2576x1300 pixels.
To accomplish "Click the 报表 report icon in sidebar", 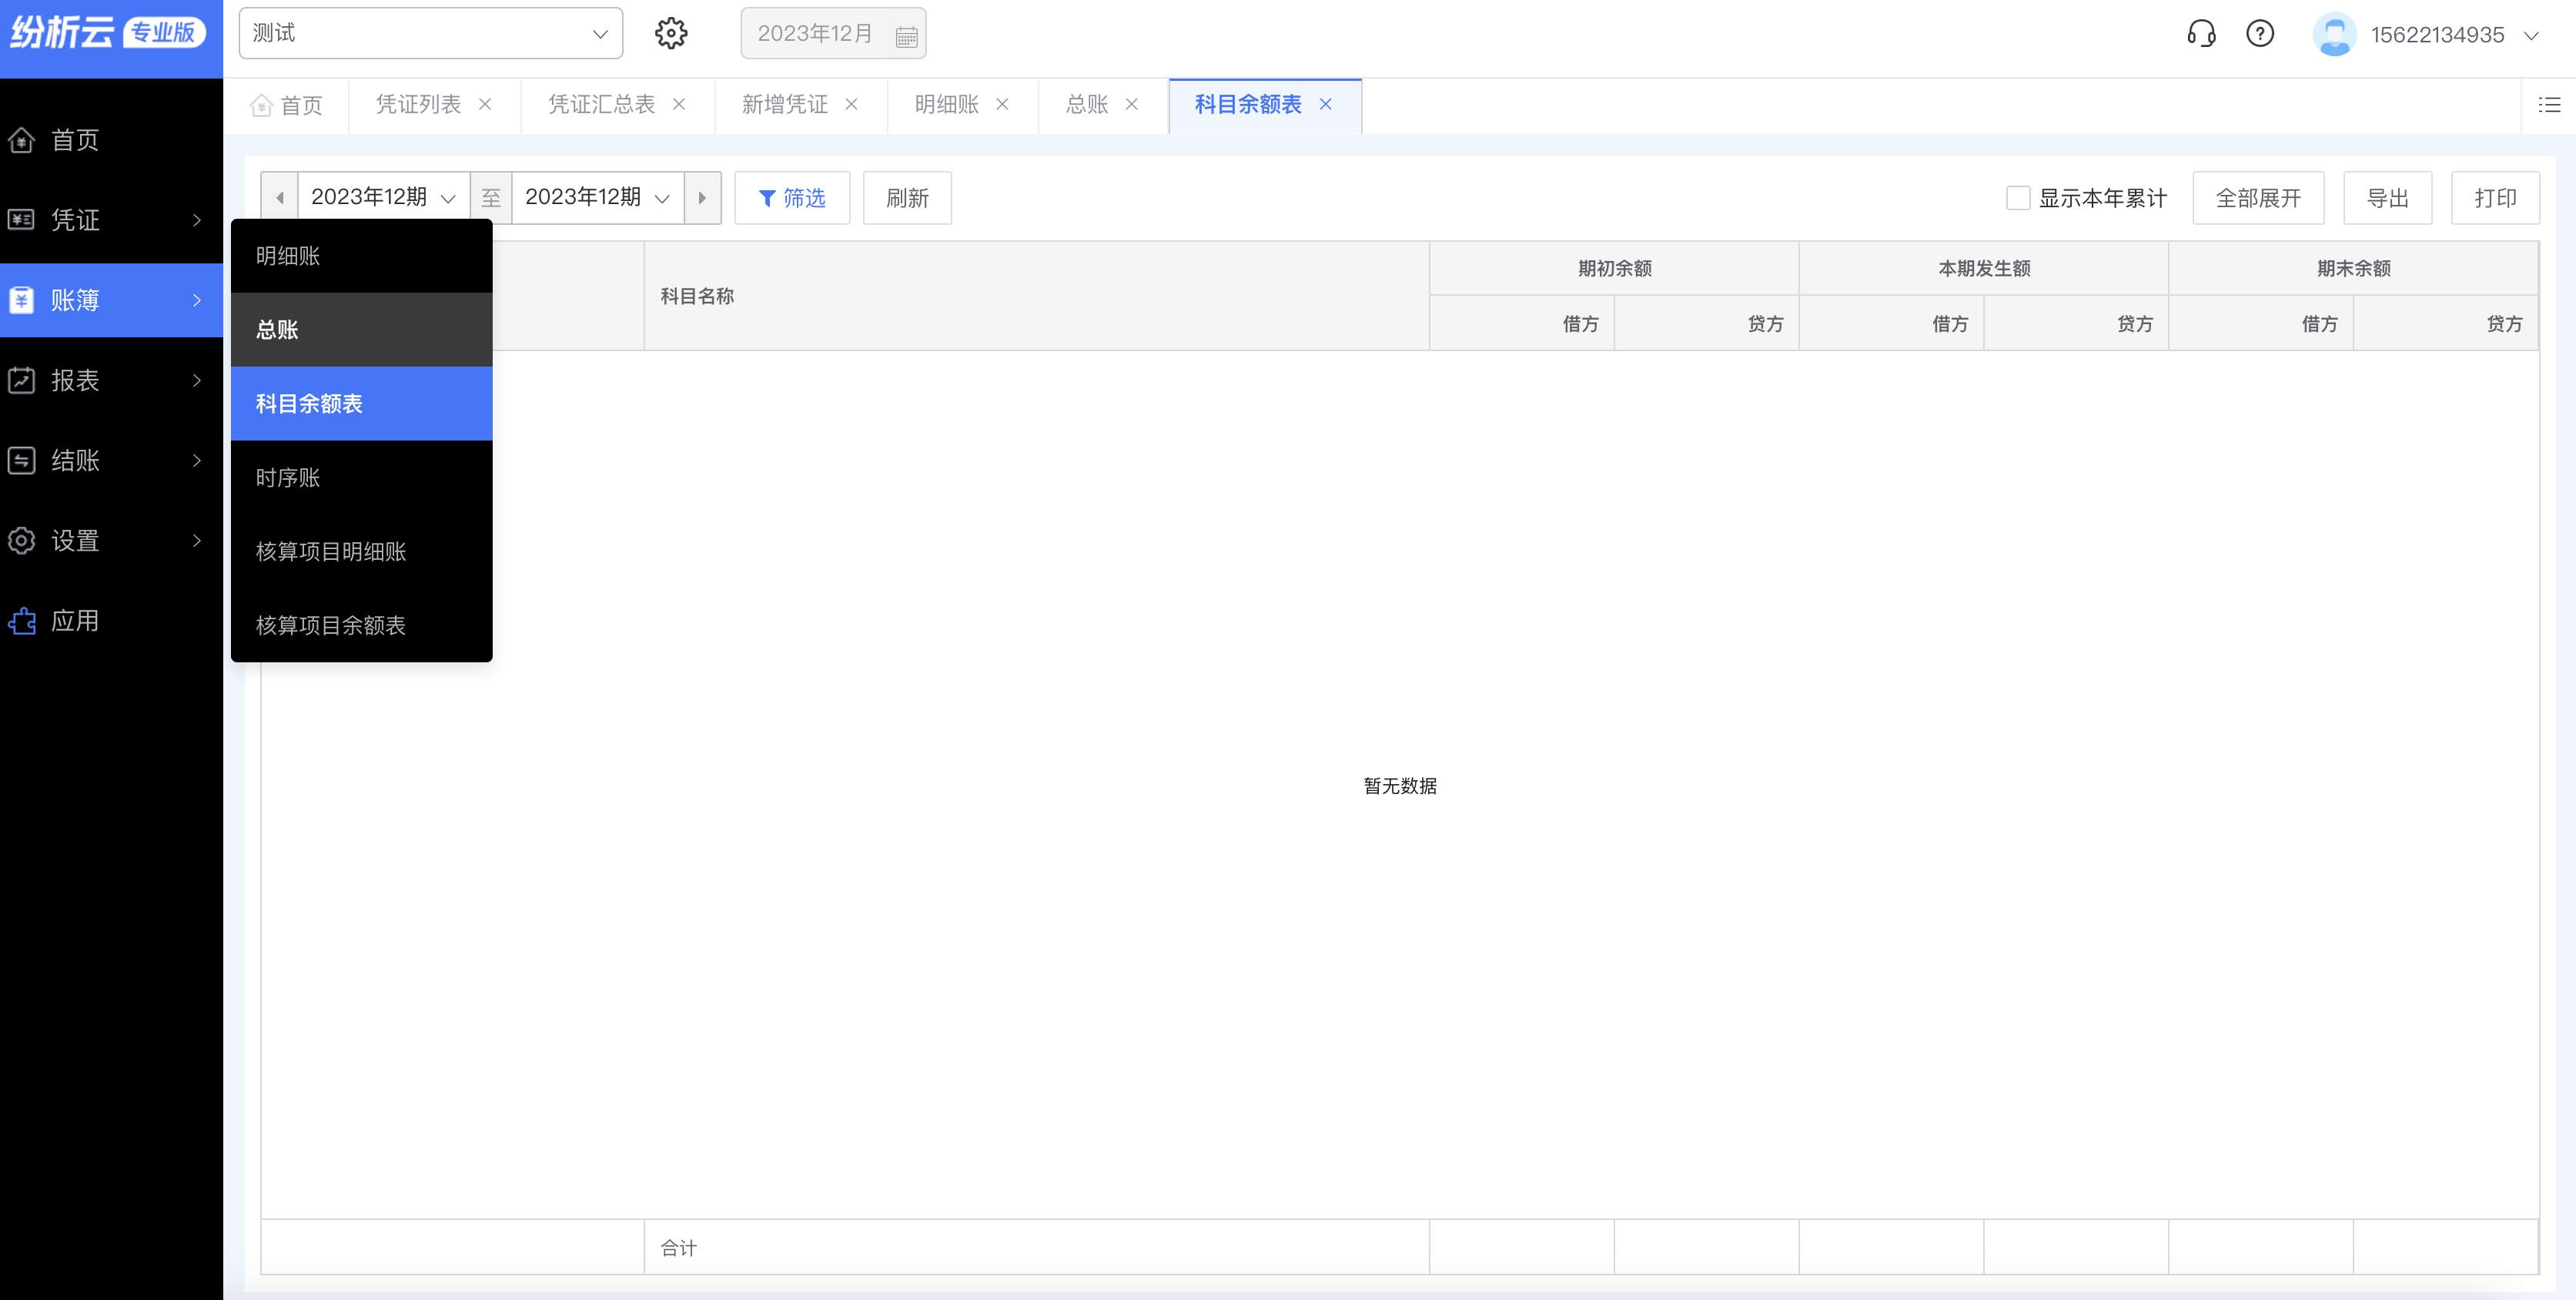I will (22, 380).
